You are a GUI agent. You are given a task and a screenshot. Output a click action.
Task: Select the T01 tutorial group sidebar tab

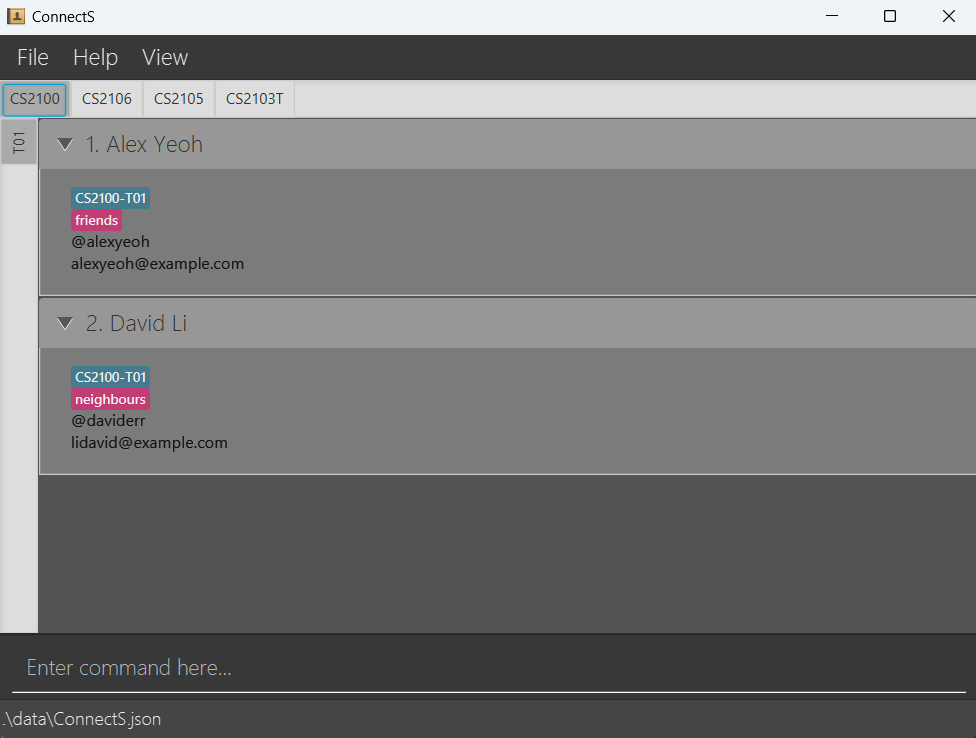coord(18,141)
